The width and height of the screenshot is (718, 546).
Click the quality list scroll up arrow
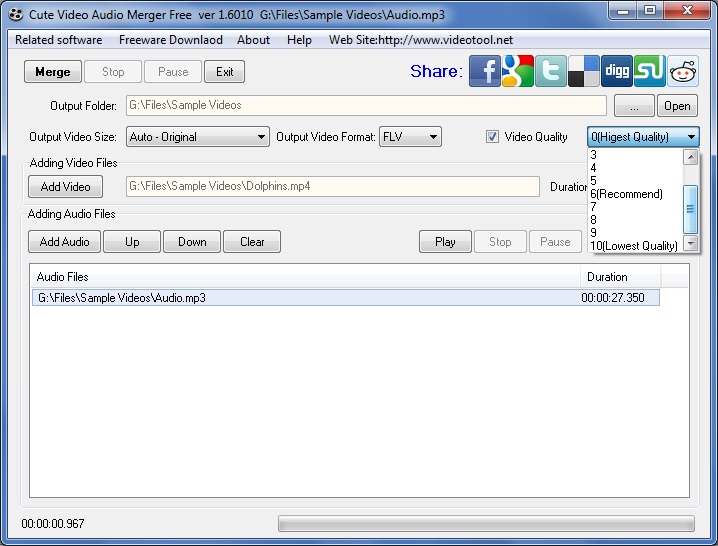pos(691,157)
